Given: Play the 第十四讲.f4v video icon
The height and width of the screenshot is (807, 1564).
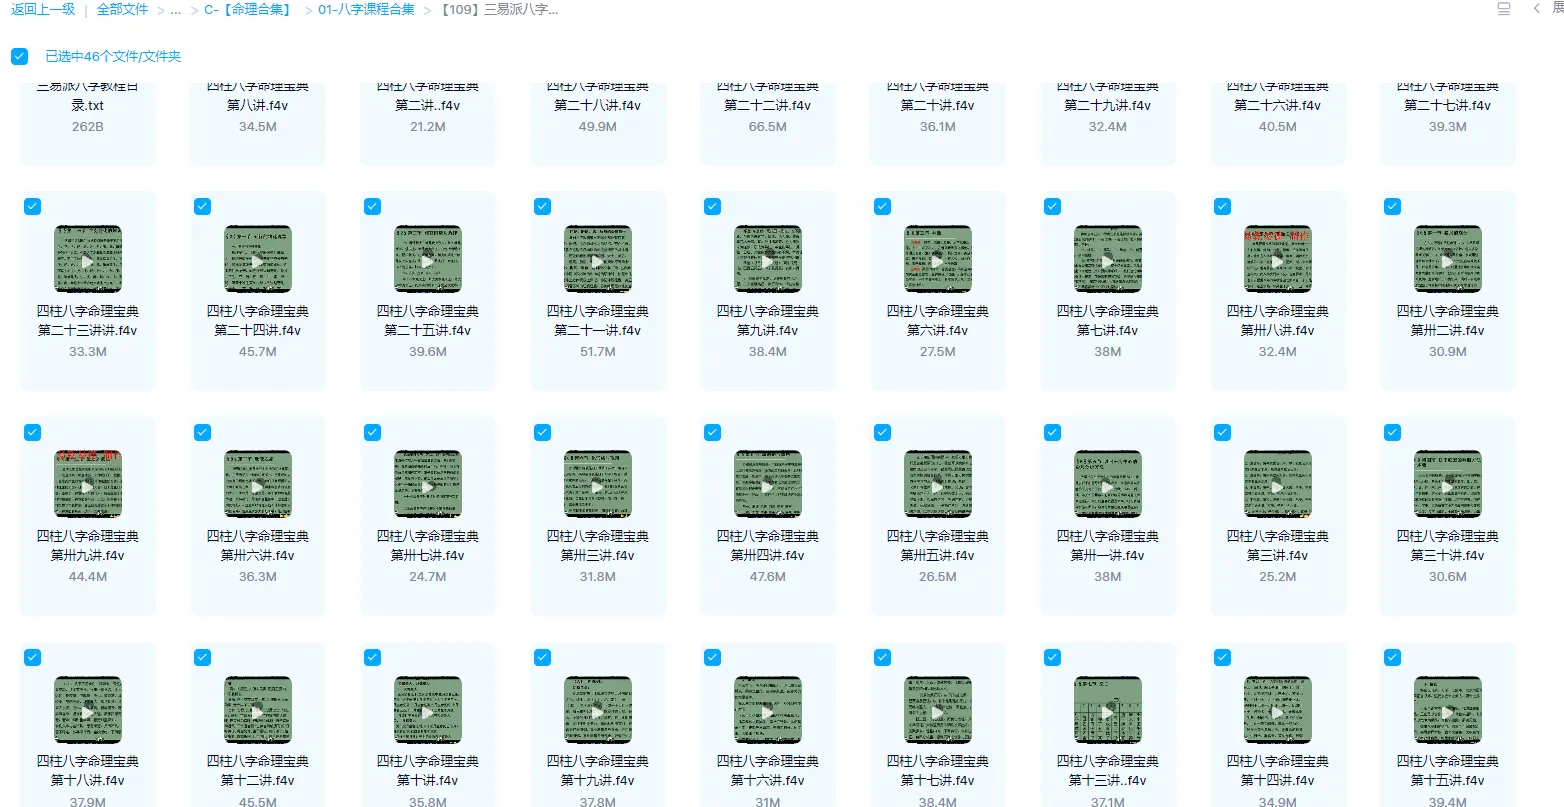Looking at the screenshot, I should [1278, 710].
